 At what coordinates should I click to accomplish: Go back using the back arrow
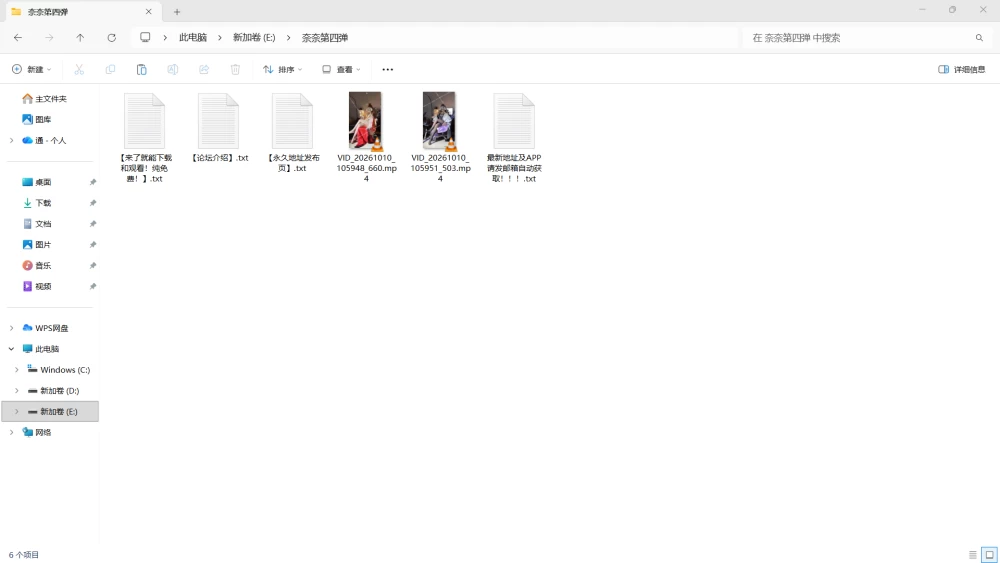pos(18,38)
